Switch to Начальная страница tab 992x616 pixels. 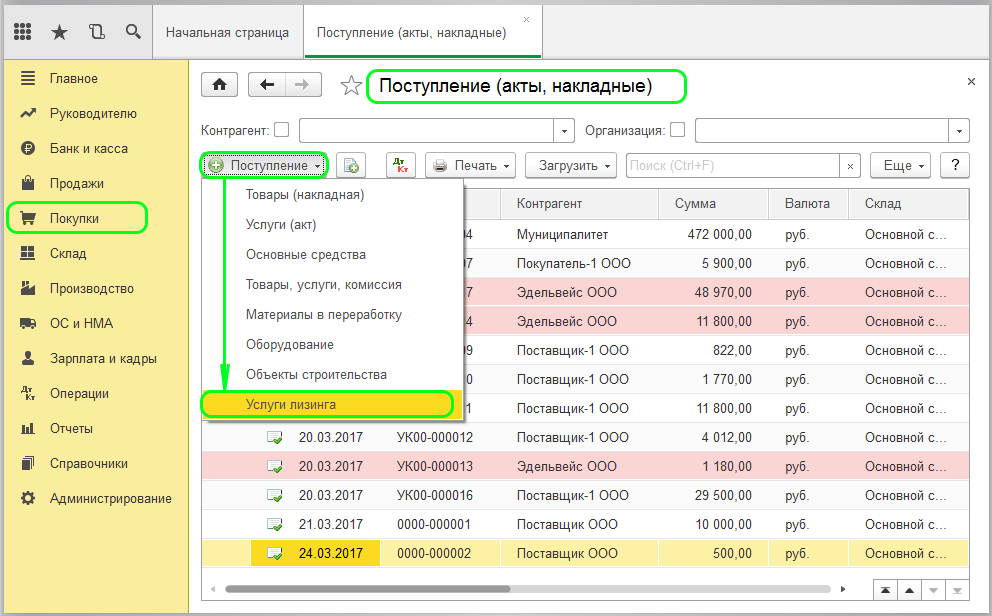point(227,32)
